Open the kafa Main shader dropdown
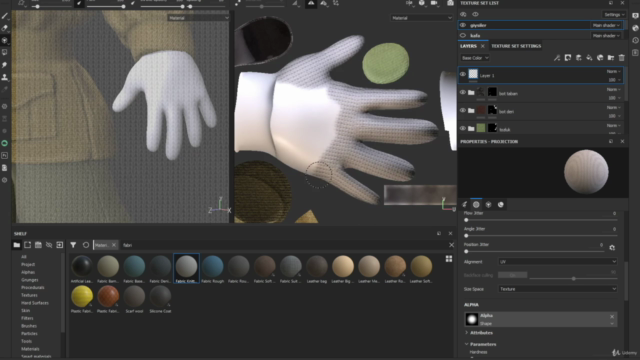The width and height of the screenshot is (640, 360). coord(606,36)
